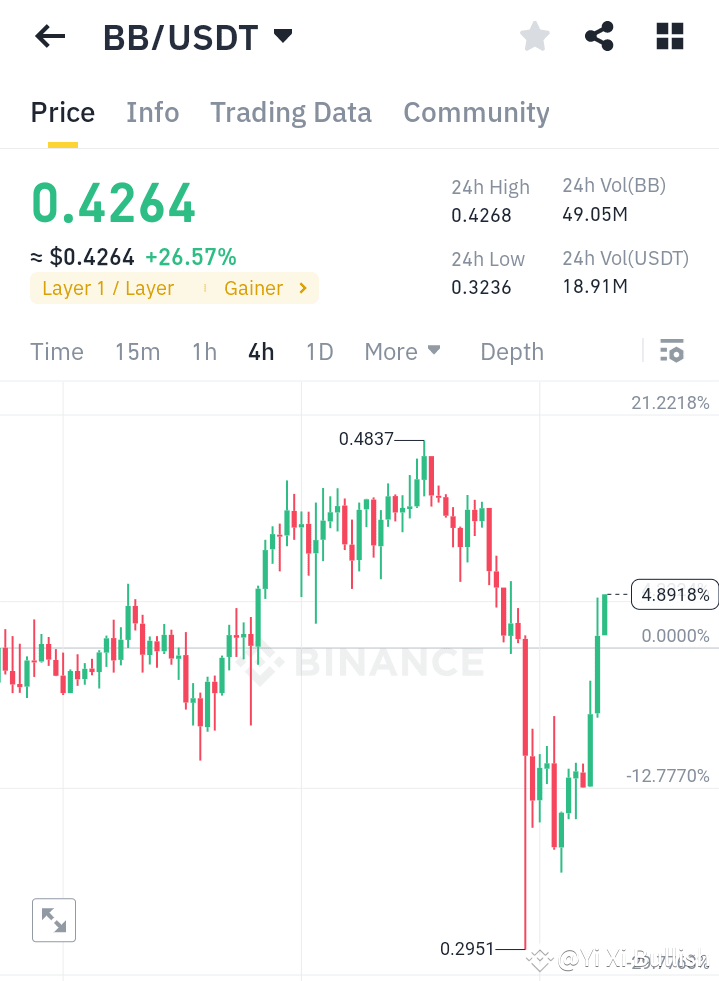Open chart indicator settings icon

pyautogui.click(x=672, y=351)
